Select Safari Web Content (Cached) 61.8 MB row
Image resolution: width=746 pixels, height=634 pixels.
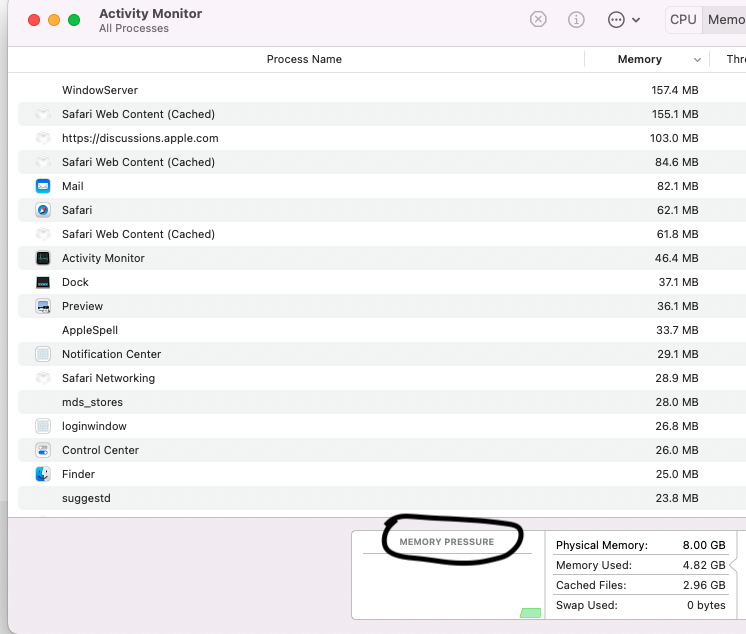coord(382,234)
